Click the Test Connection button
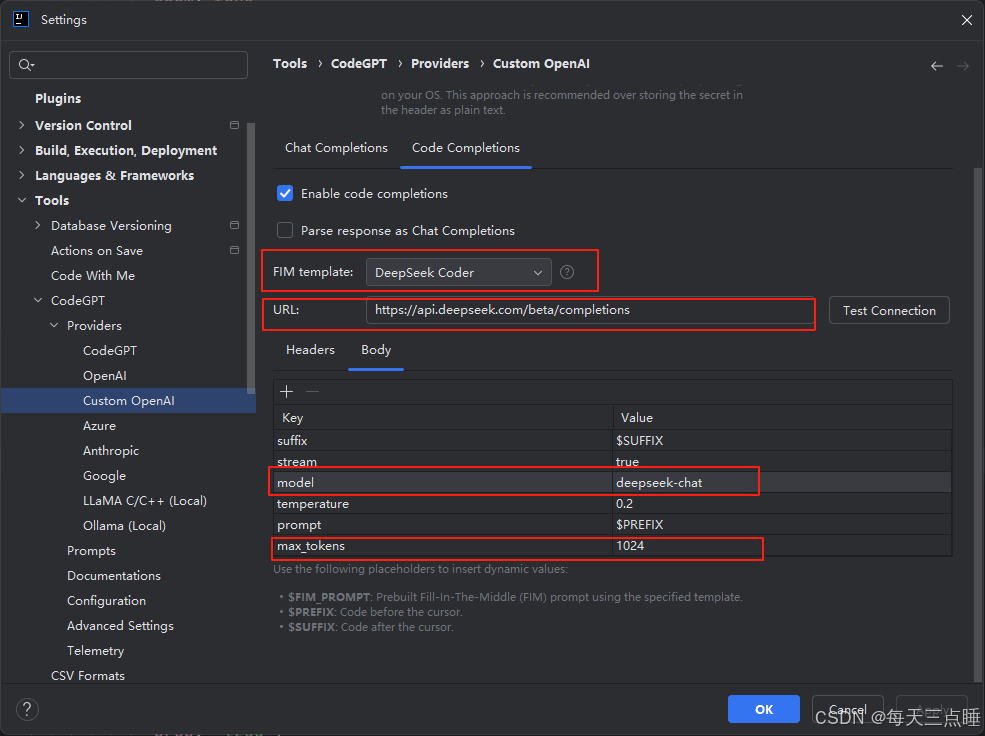The width and height of the screenshot is (985, 736). (889, 310)
